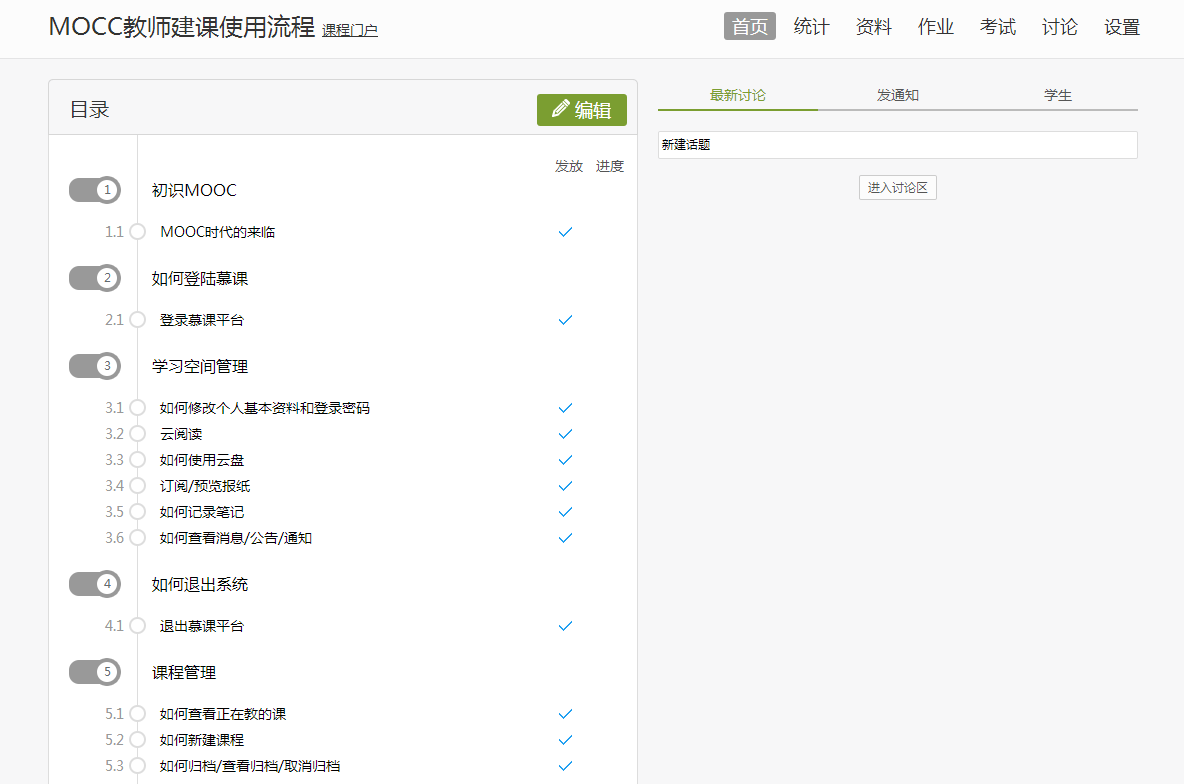Click the blue checkmark for 如何使用云盘
1184x784 pixels.
click(x=565, y=460)
